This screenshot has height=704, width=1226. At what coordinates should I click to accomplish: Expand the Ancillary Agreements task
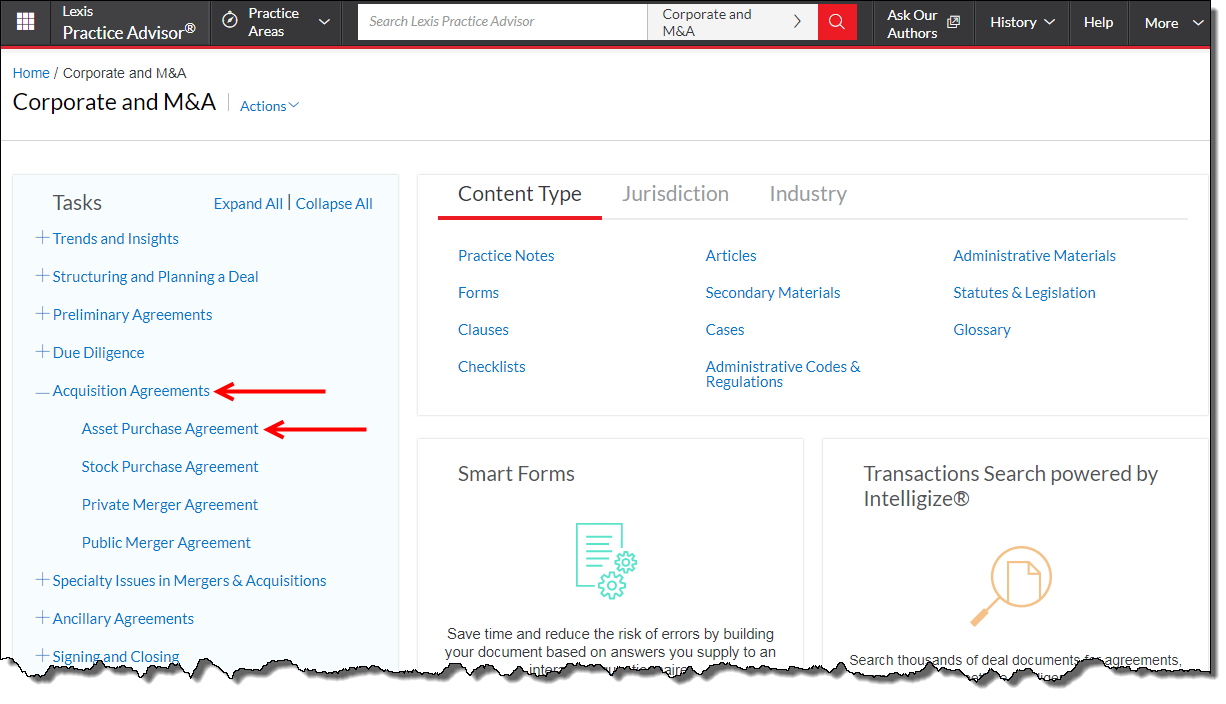click(x=42, y=618)
